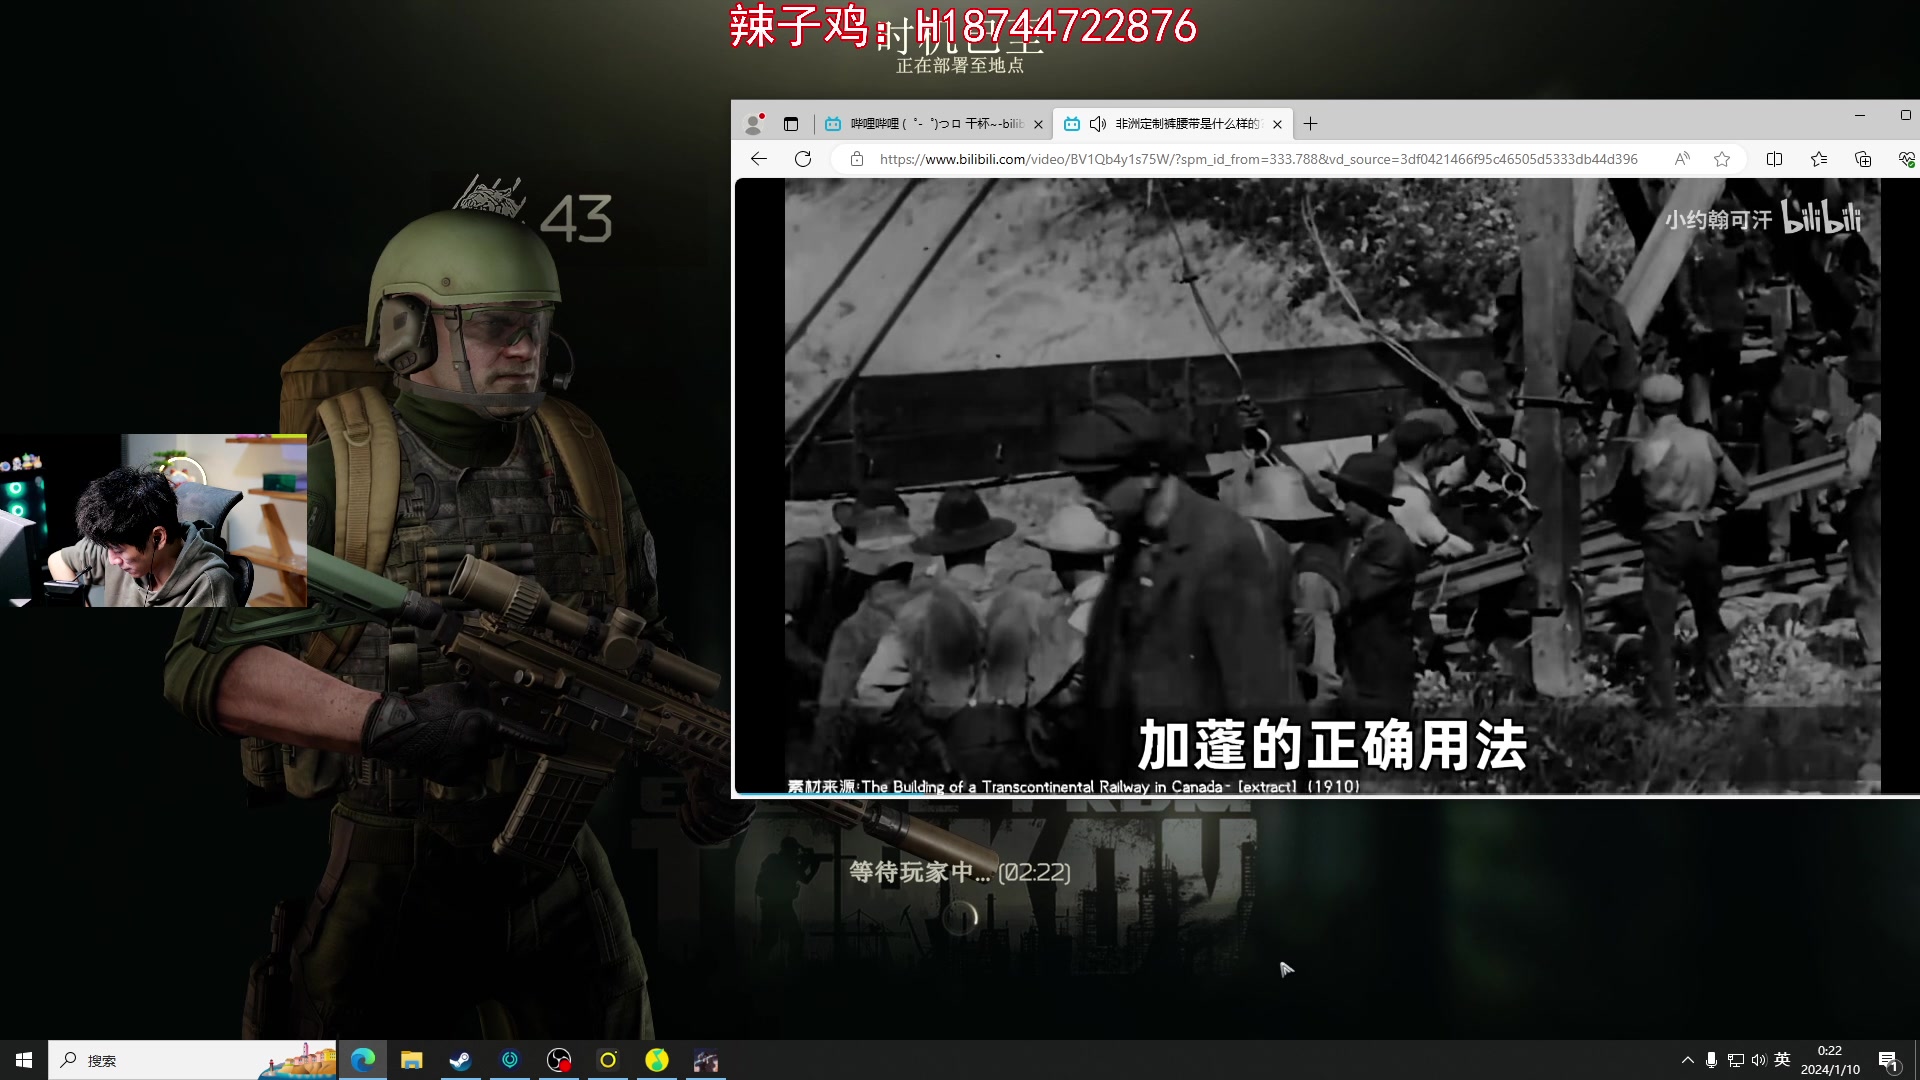The image size is (1920, 1080).
Task: Open the Favorites list in Edge
Action: pos(1819,159)
